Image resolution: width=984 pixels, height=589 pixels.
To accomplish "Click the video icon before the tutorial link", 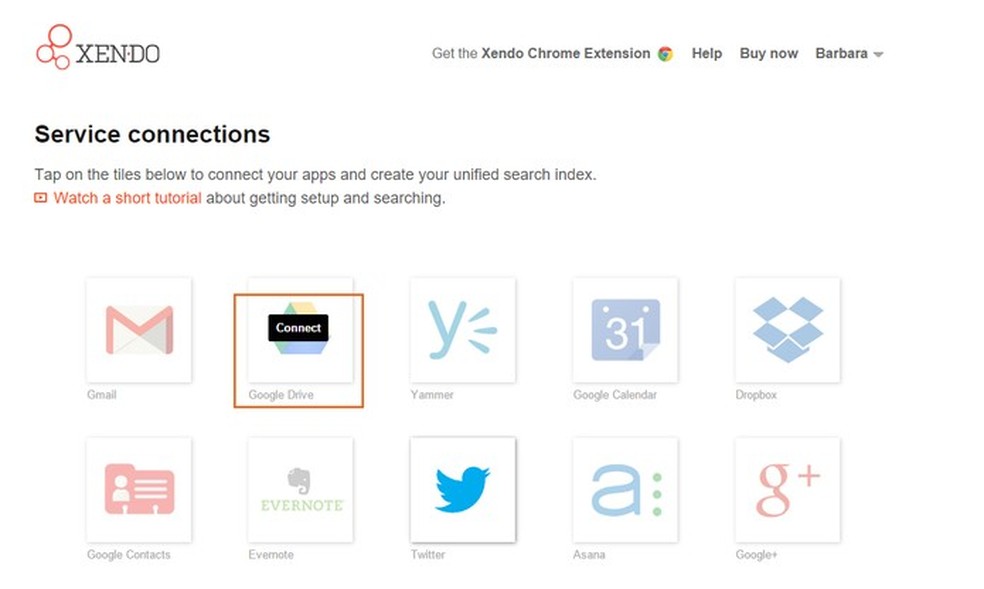I will click(x=41, y=198).
